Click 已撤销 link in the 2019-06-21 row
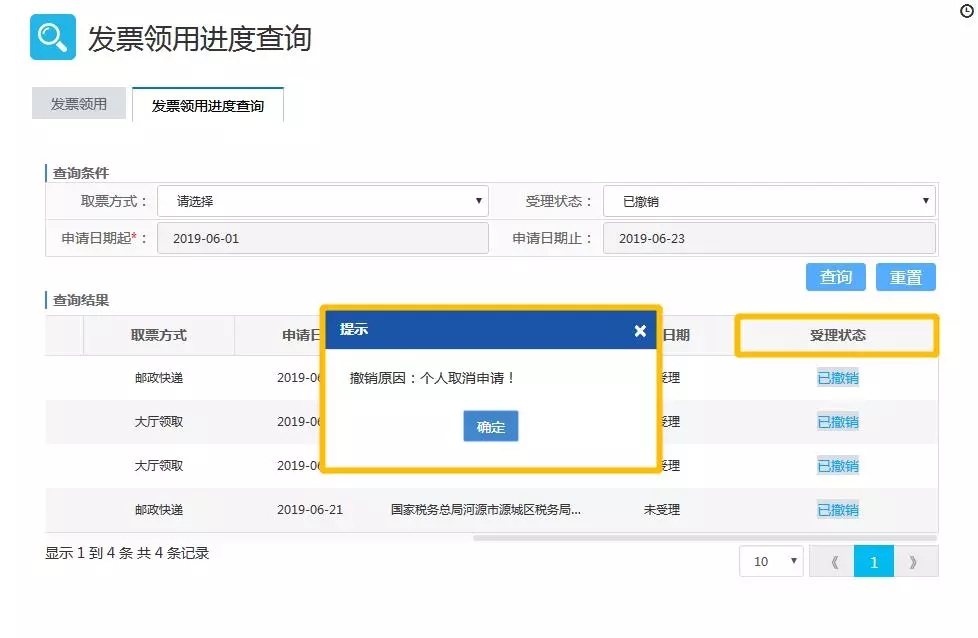This screenshot has height=638, width=978. tap(838, 510)
